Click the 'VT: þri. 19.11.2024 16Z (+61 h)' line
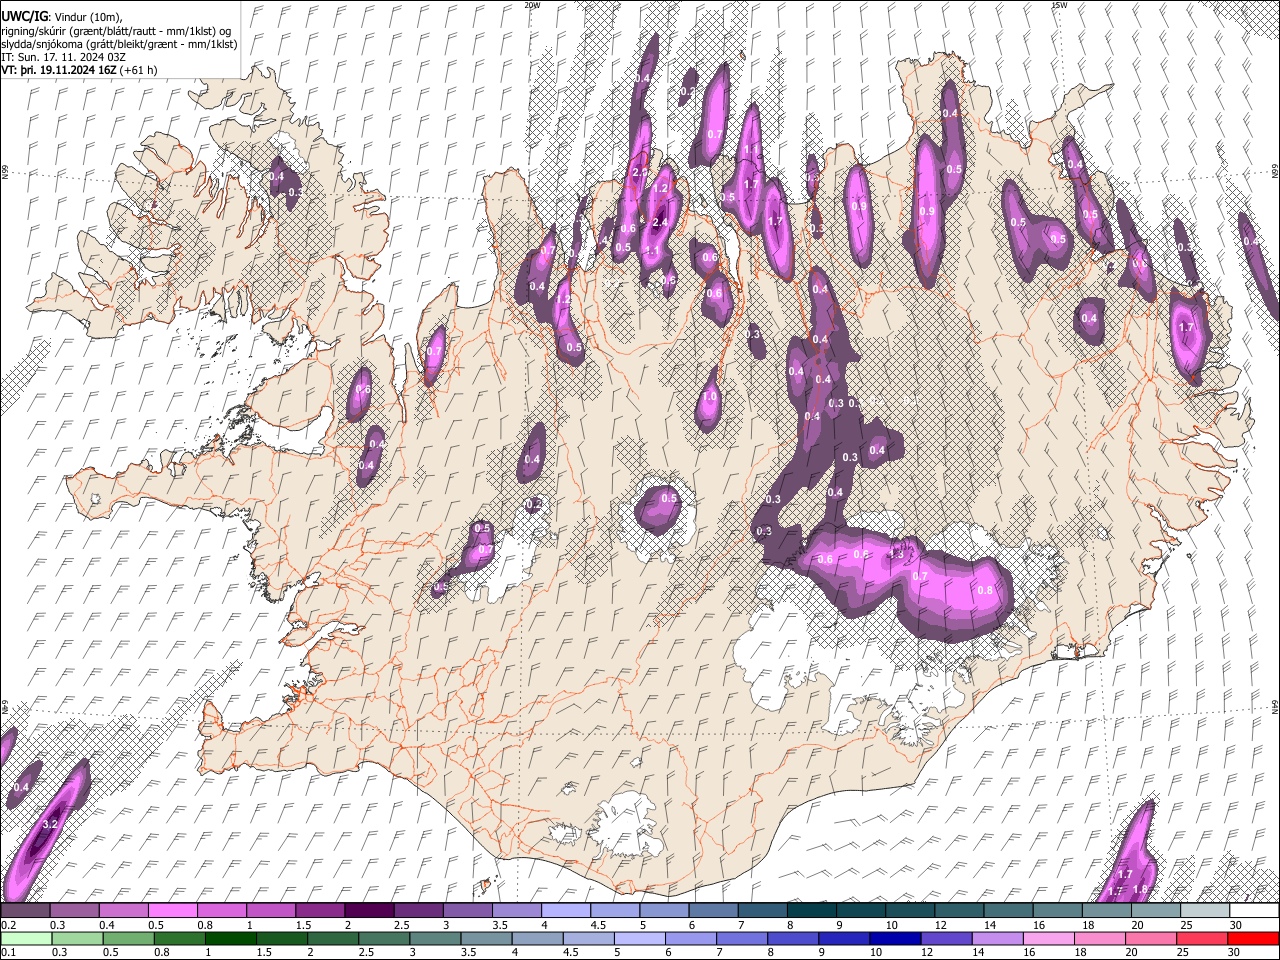Viewport: 1280px width, 960px height. coord(80,71)
